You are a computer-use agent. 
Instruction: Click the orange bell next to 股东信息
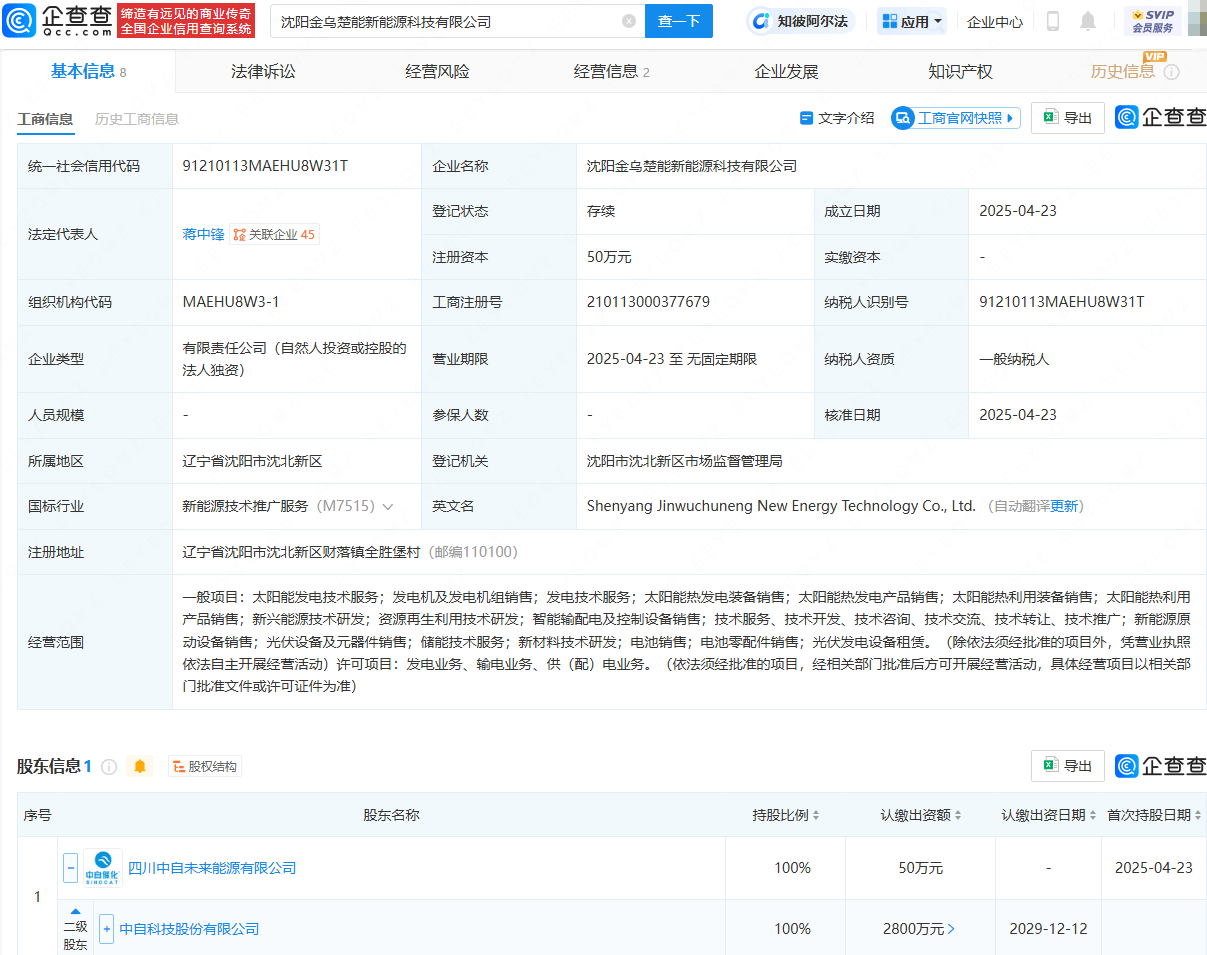click(x=140, y=766)
